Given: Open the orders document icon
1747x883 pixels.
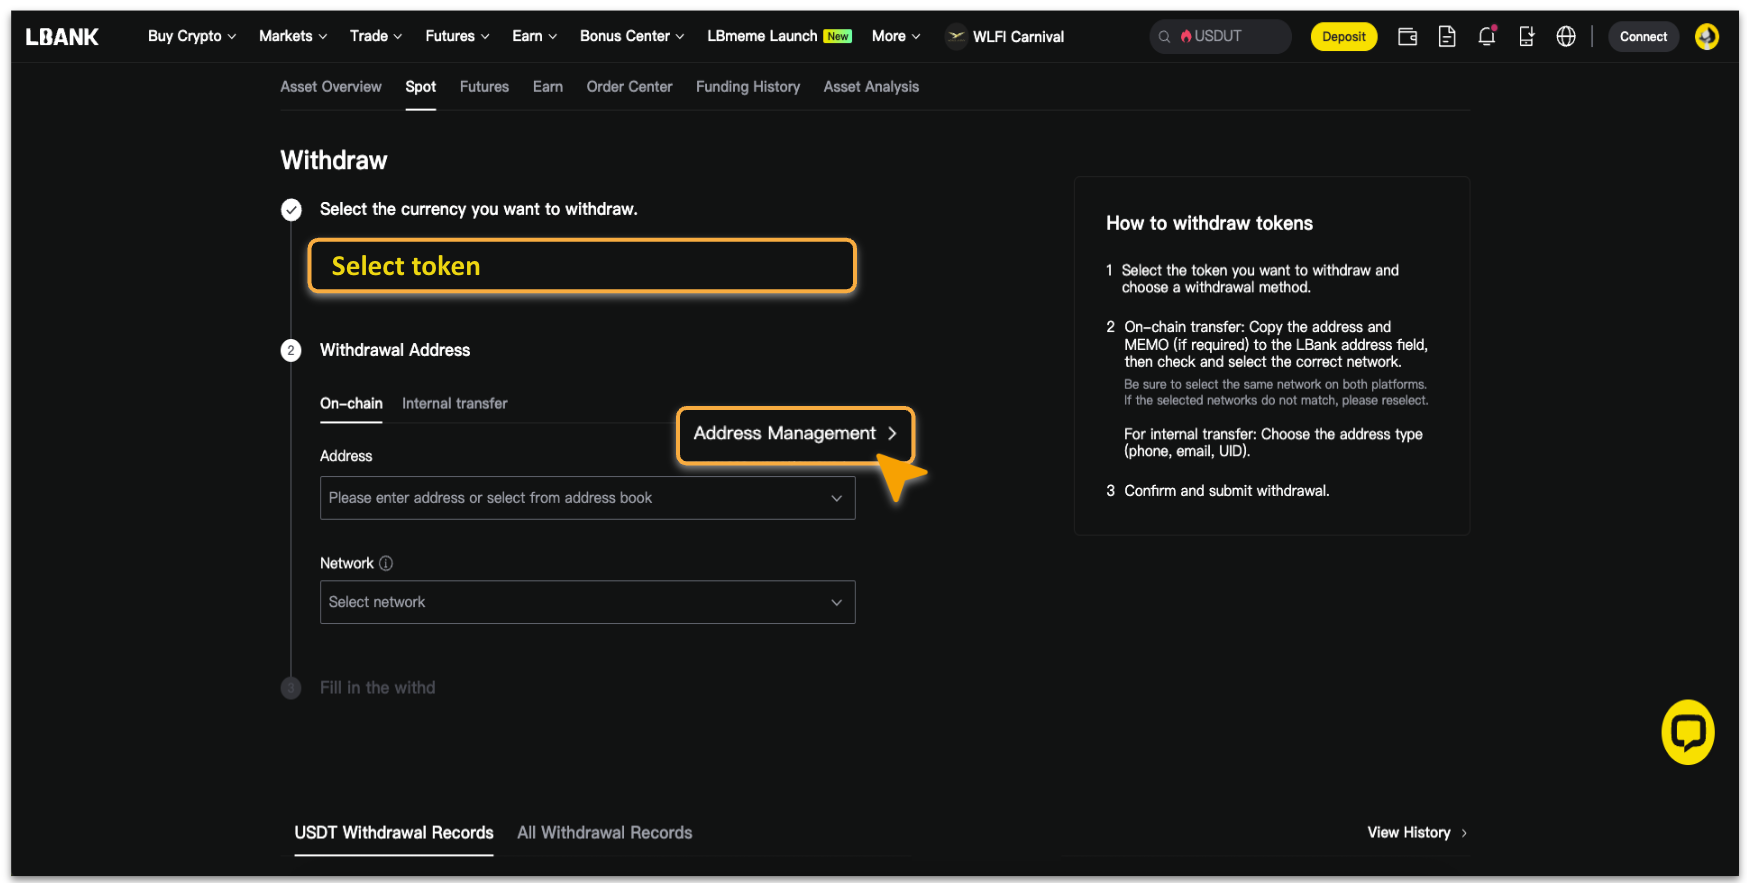Looking at the screenshot, I should pos(1446,37).
